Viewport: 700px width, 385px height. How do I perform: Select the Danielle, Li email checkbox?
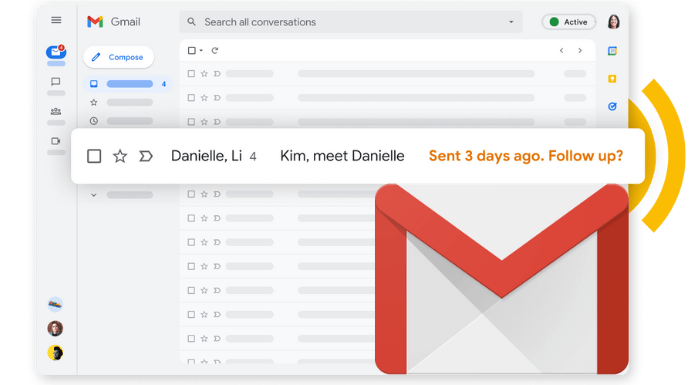94,156
